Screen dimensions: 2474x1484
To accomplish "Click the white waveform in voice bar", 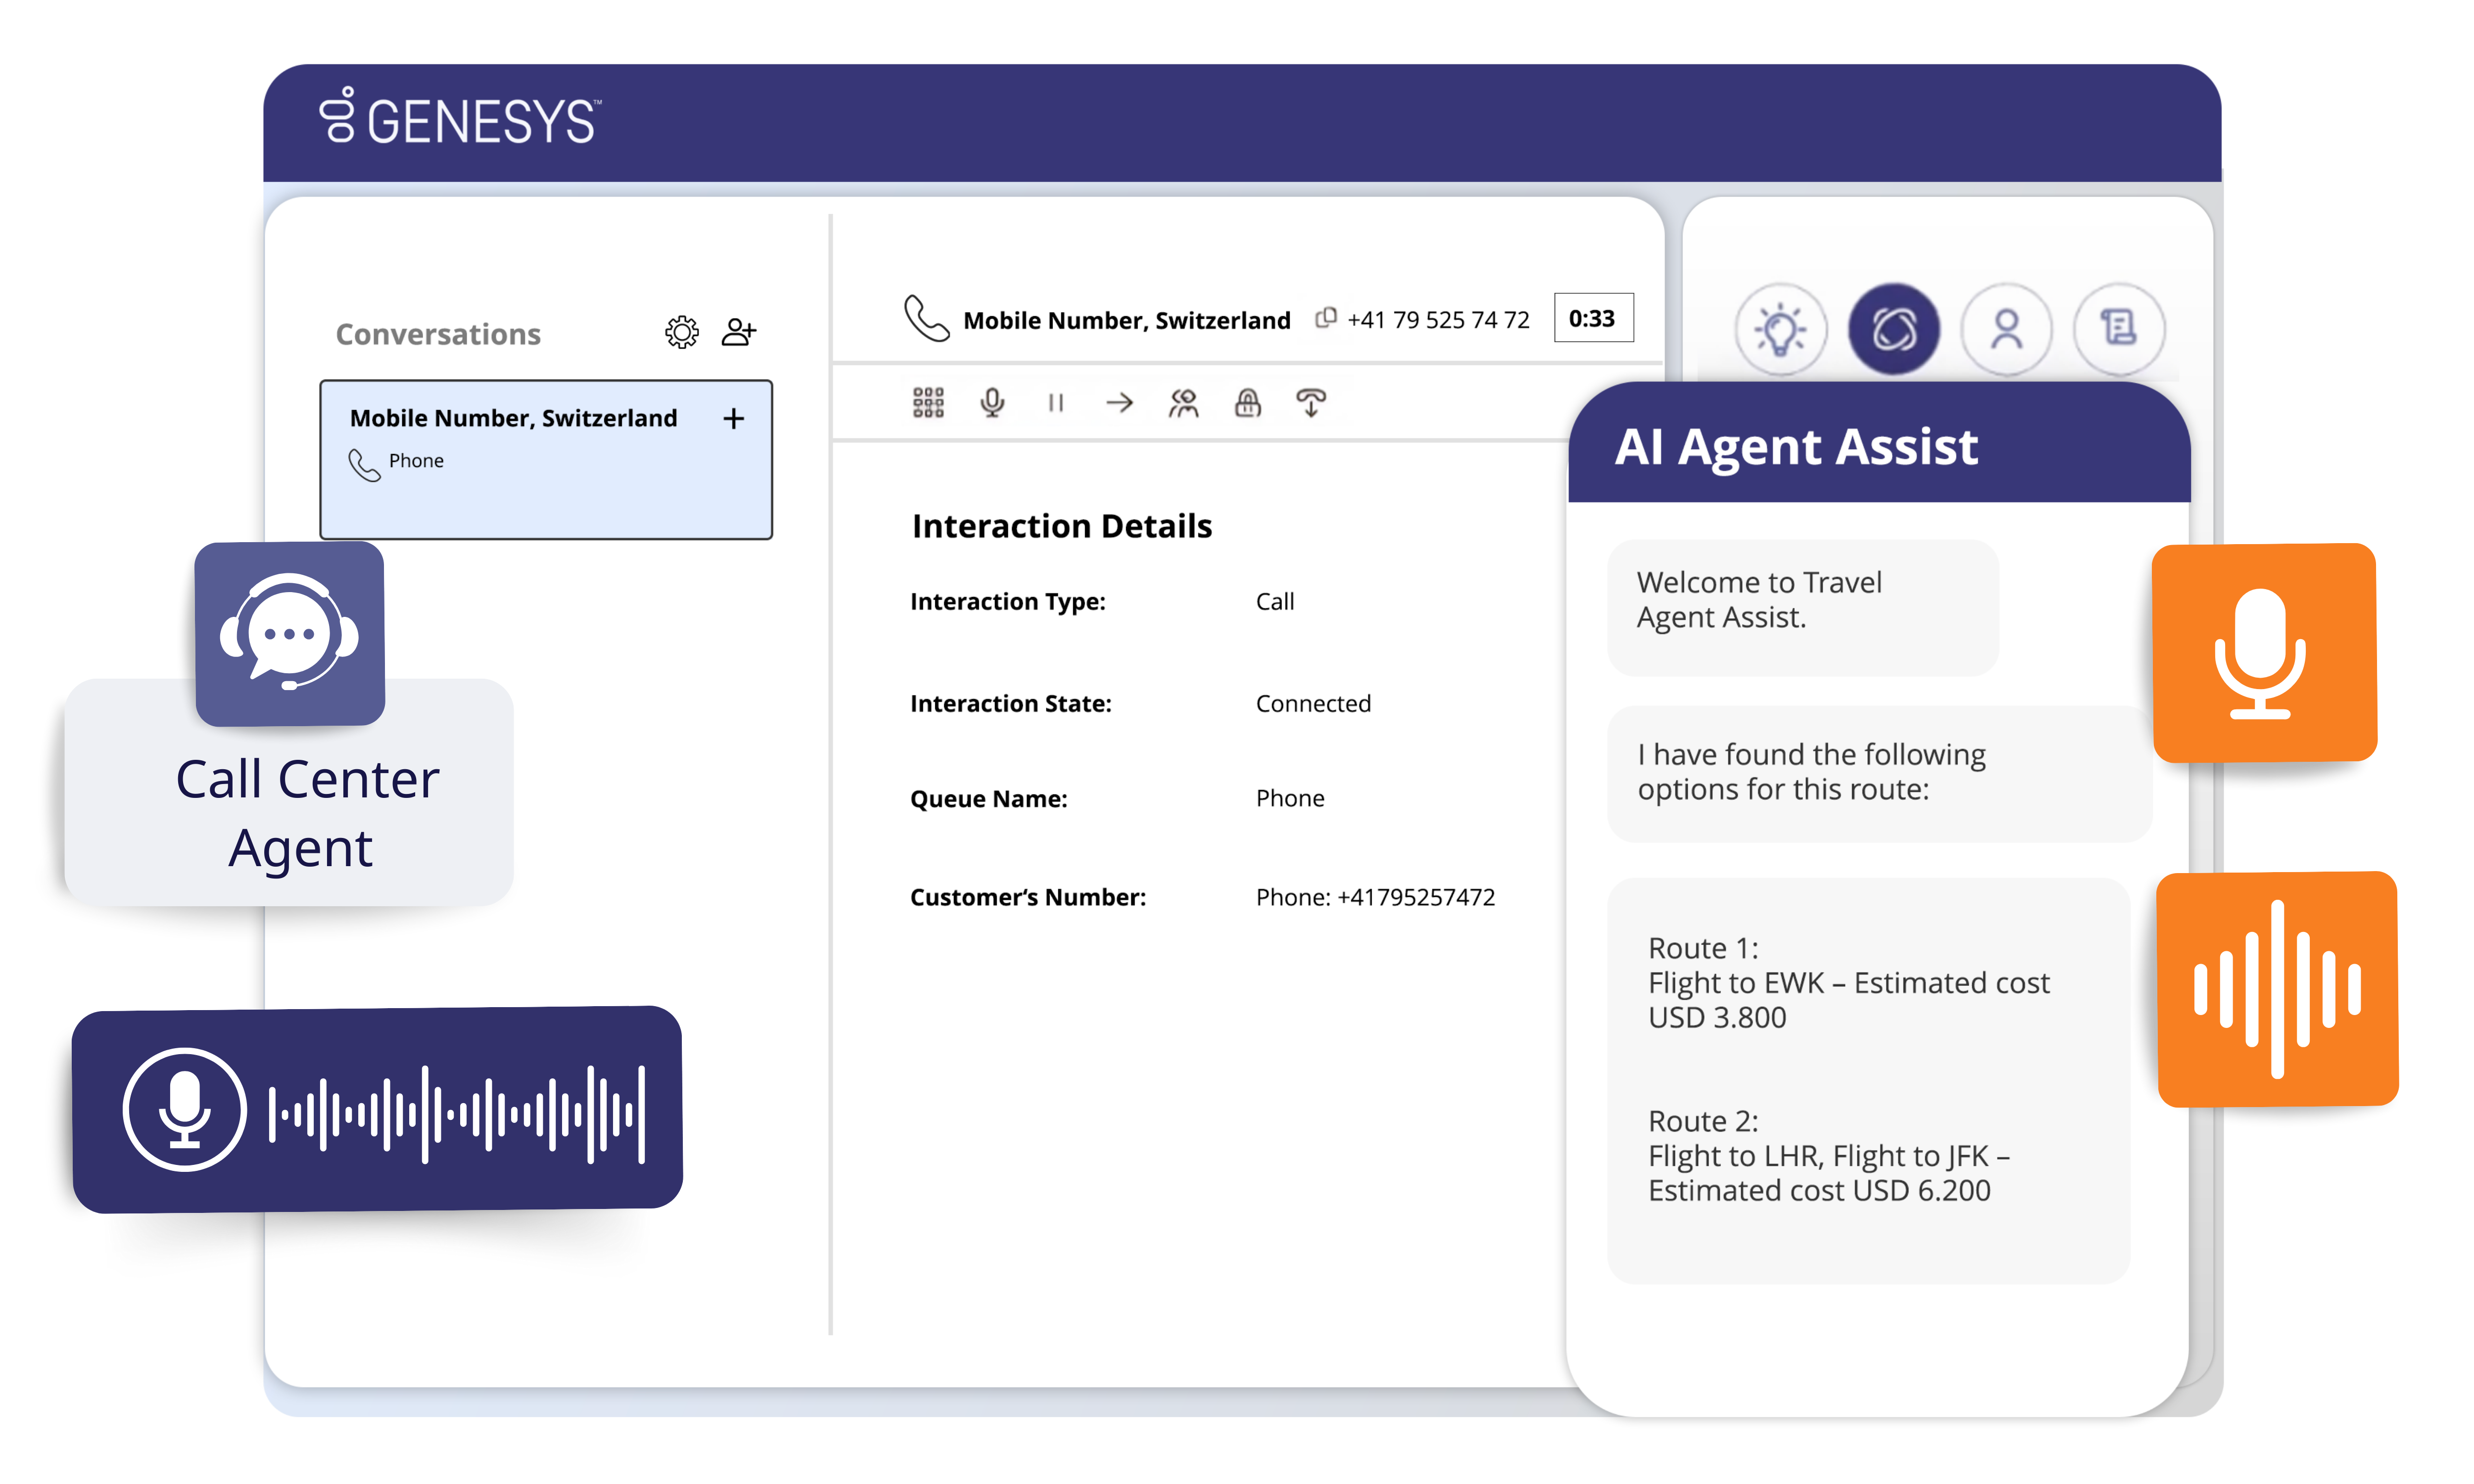I will click(457, 1114).
